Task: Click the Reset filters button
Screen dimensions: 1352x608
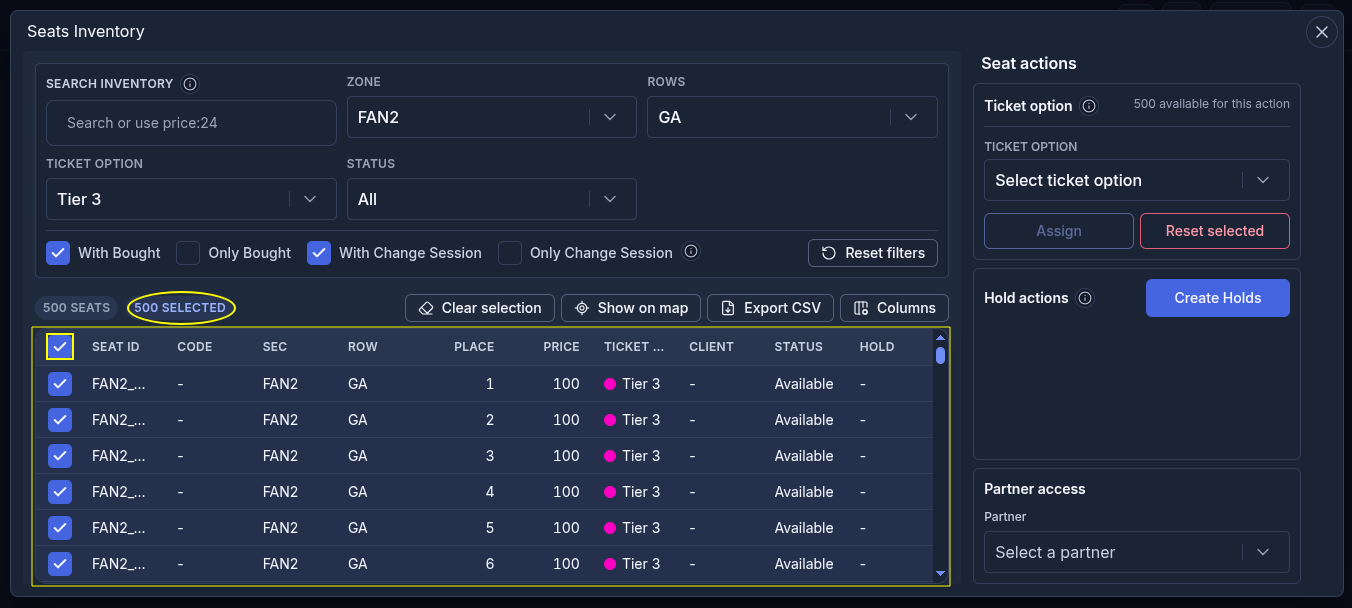Action: [x=873, y=253]
